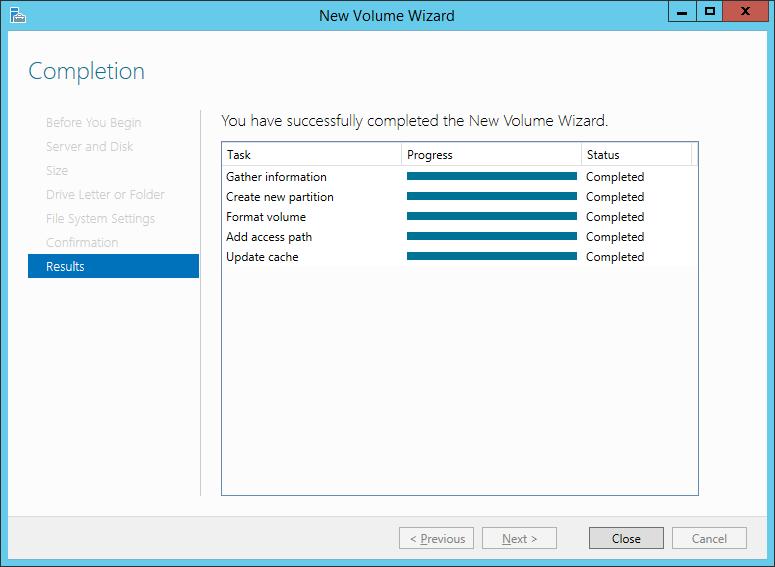Click the wizard icon in title bar

click(x=17, y=15)
